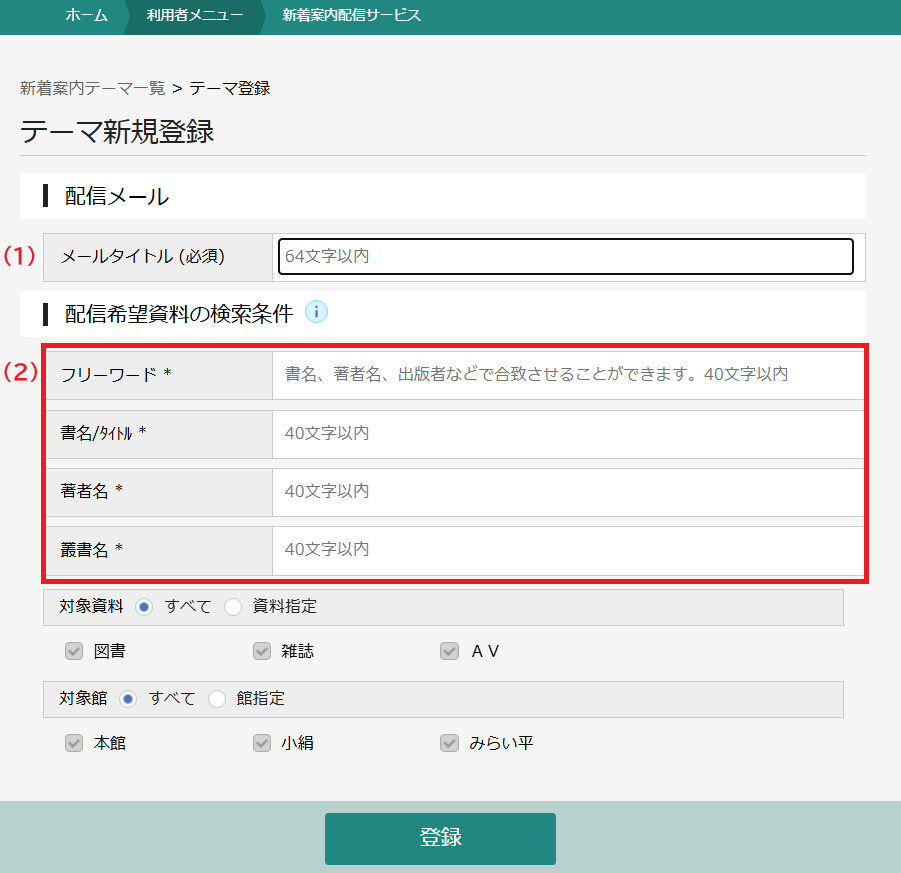Click the メールタイトル input field

pos(565,256)
